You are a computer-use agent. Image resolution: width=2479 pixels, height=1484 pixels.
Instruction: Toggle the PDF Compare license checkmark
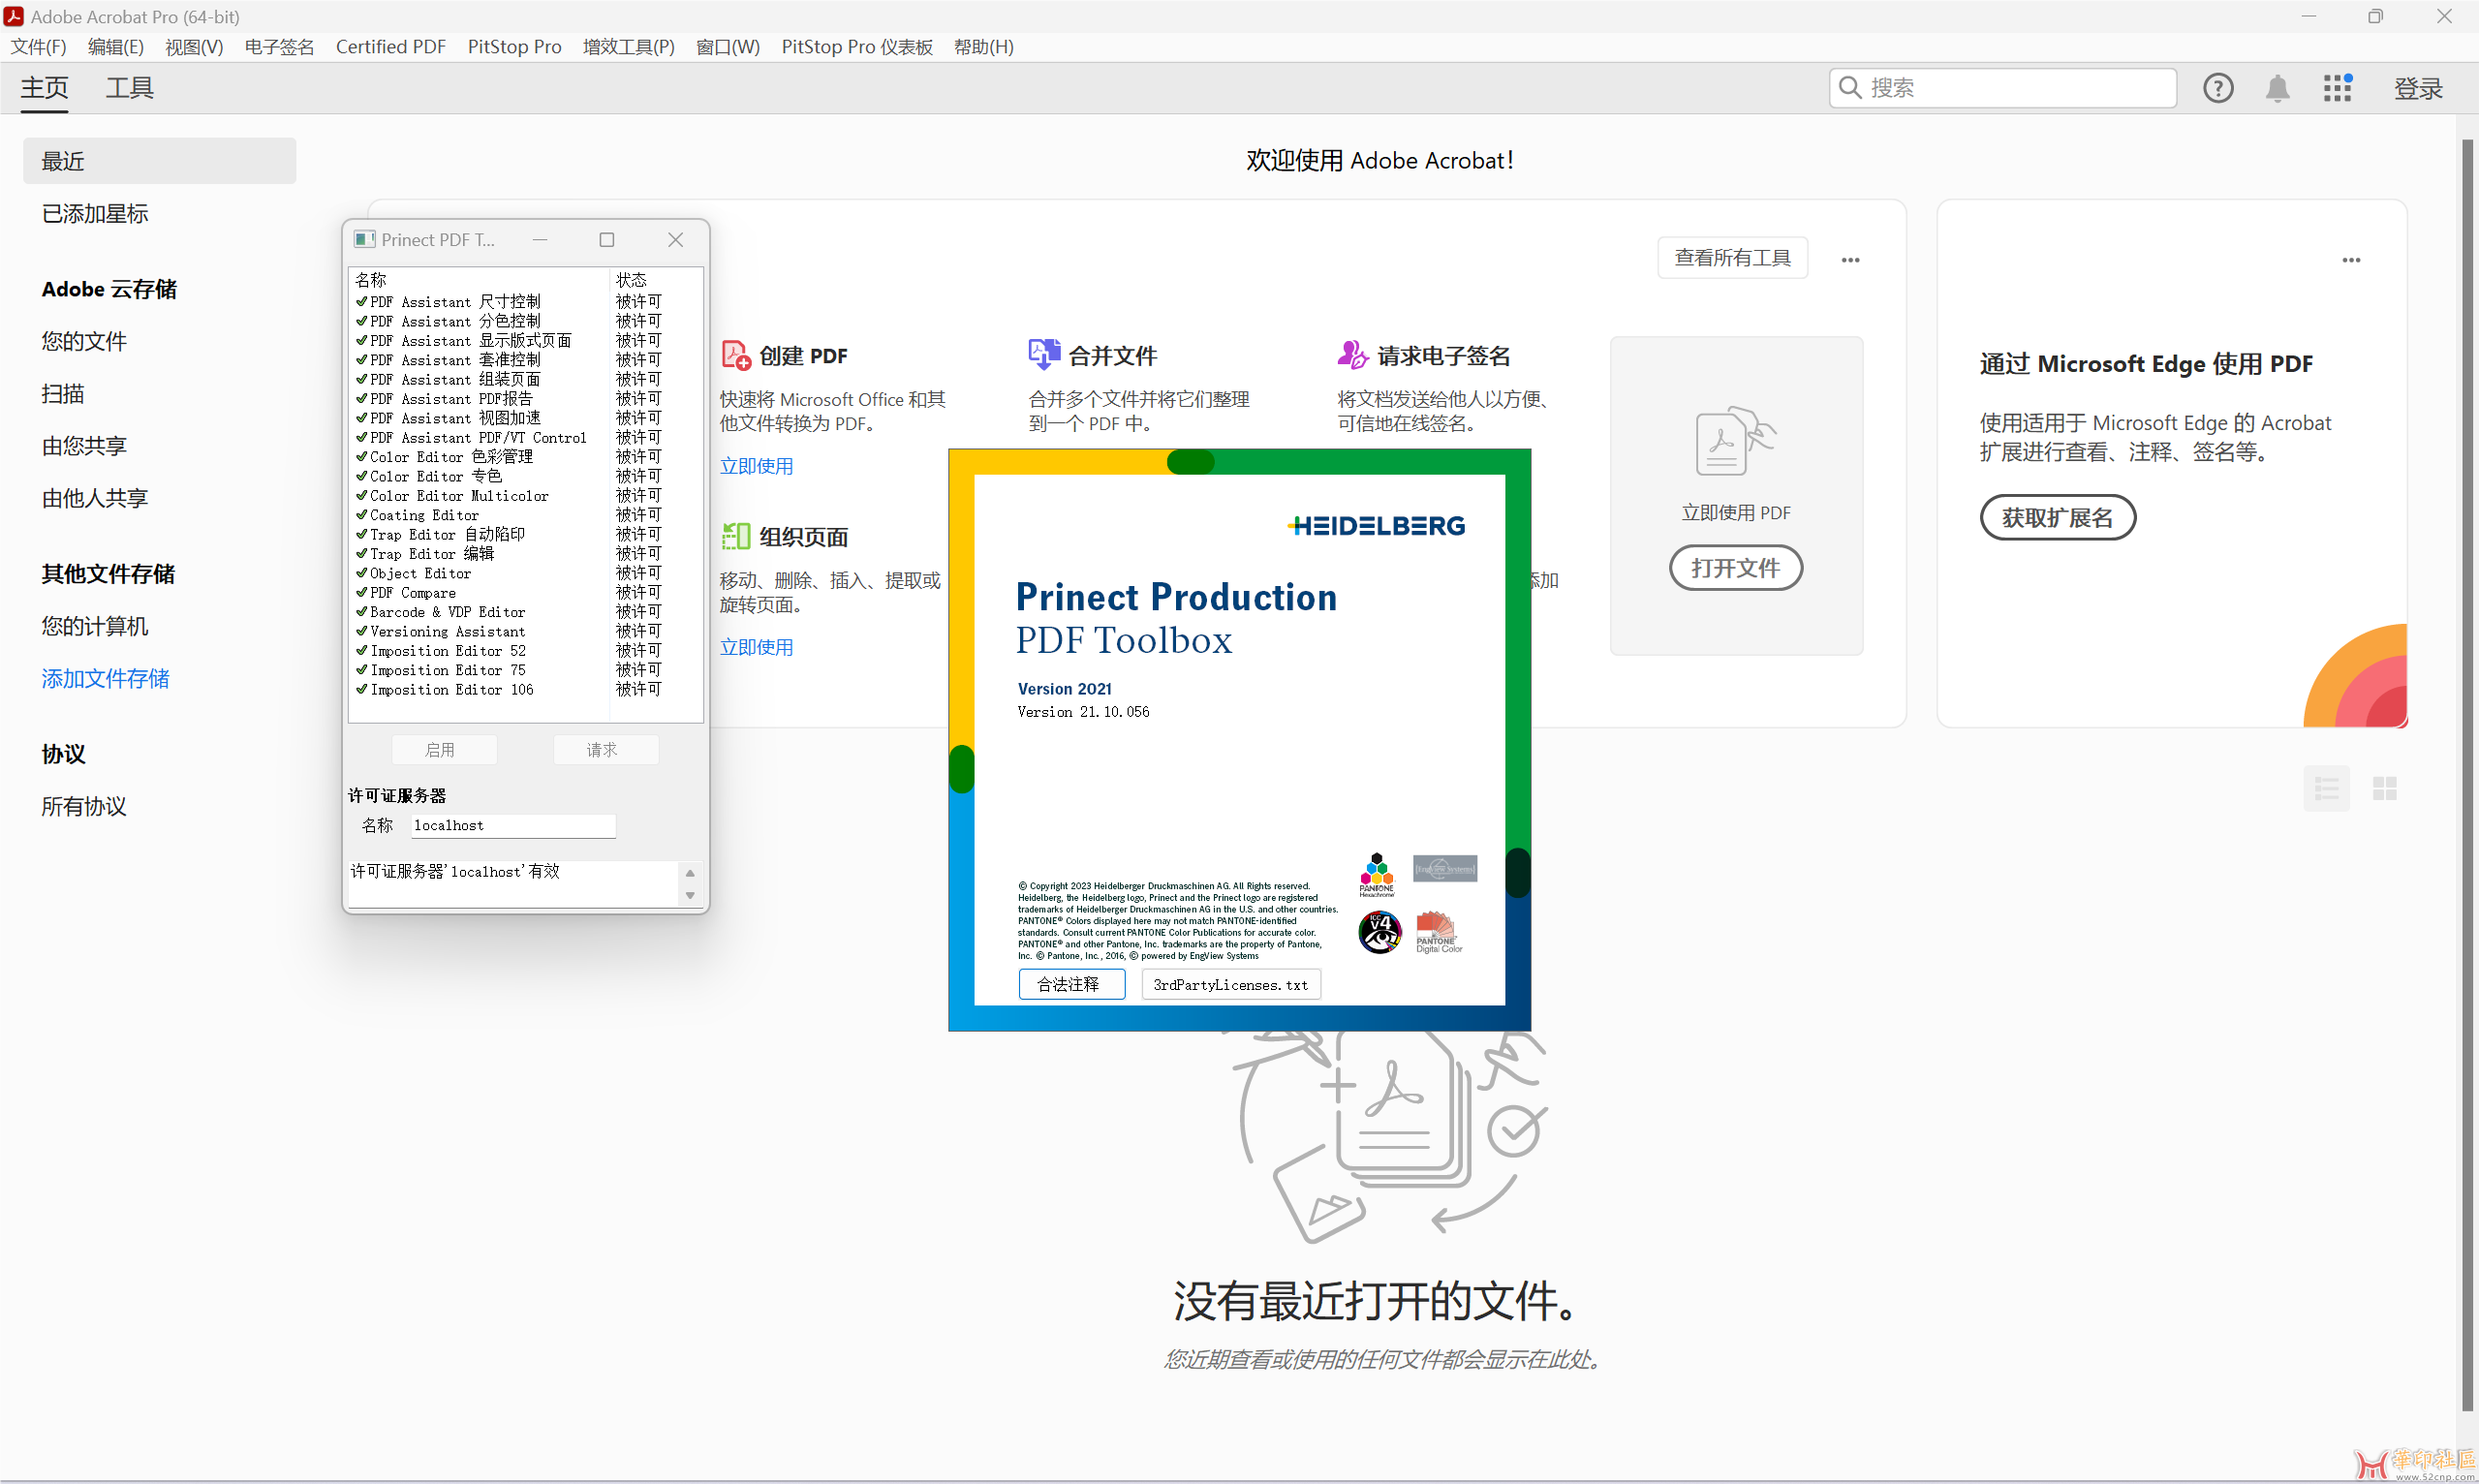click(x=362, y=592)
